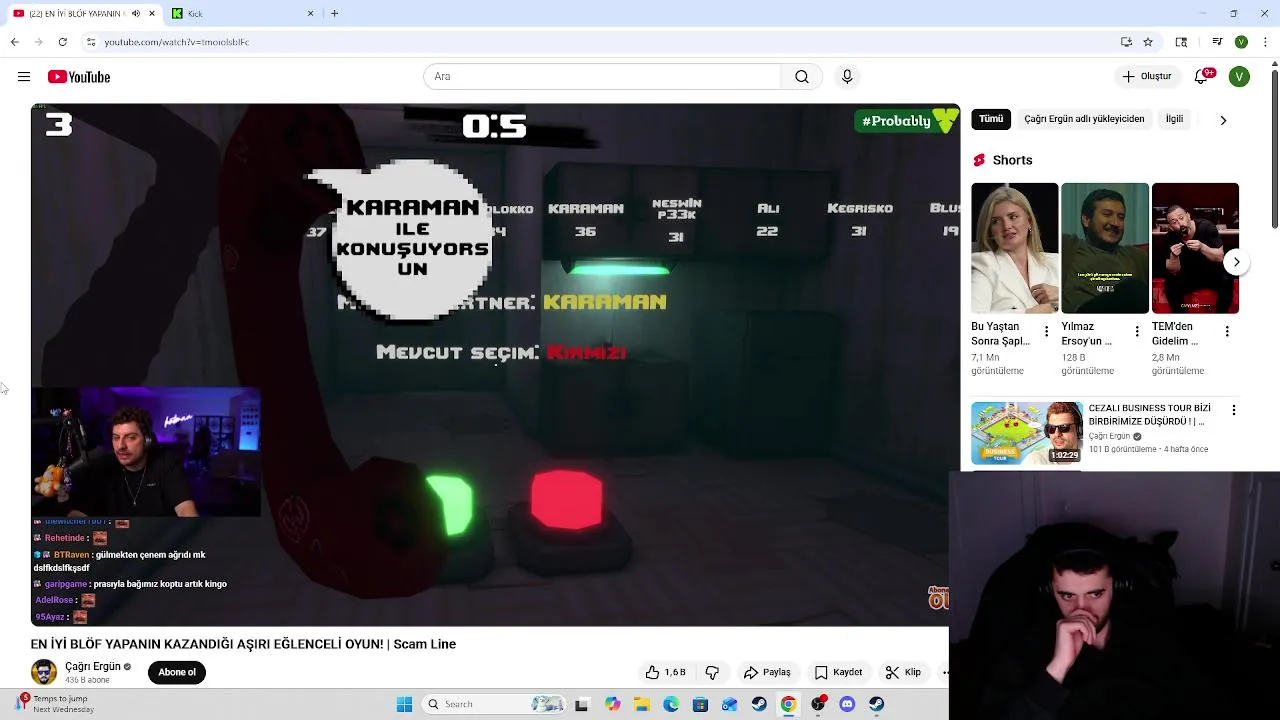Select the 'İlgili' filter chip
Image resolution: width=1280 pixels, height=720 pixels.
[x=1174, y=119]
